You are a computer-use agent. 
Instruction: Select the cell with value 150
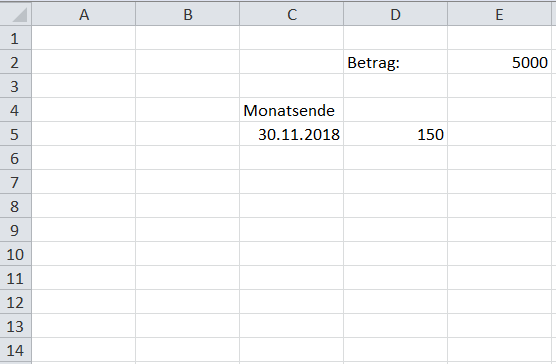(395, 134)
